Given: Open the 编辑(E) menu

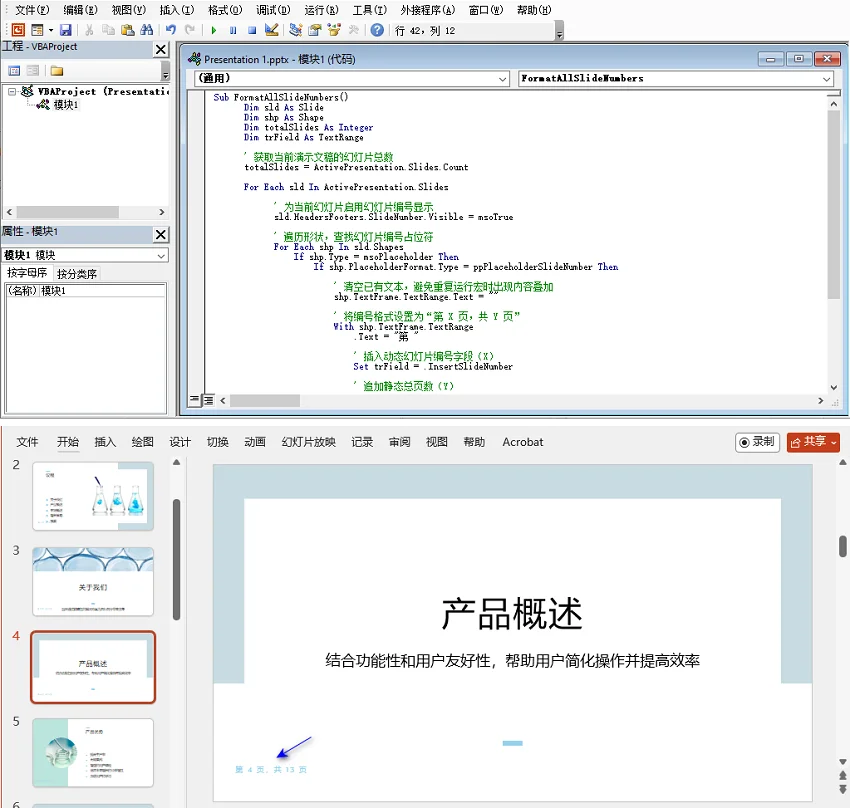Looking at the screenshot, I should click(x=80, y=10).
